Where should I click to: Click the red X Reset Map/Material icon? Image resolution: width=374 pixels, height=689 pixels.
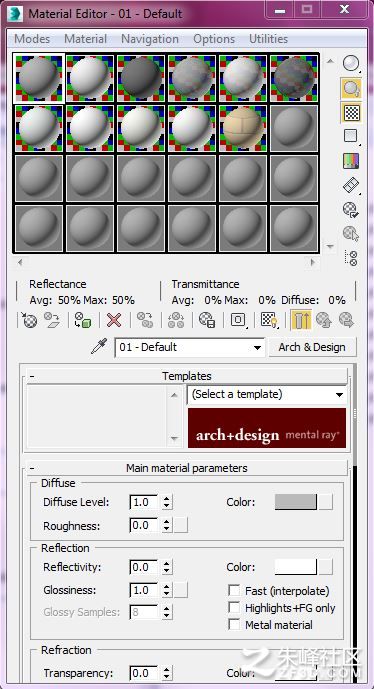(114, 320)
